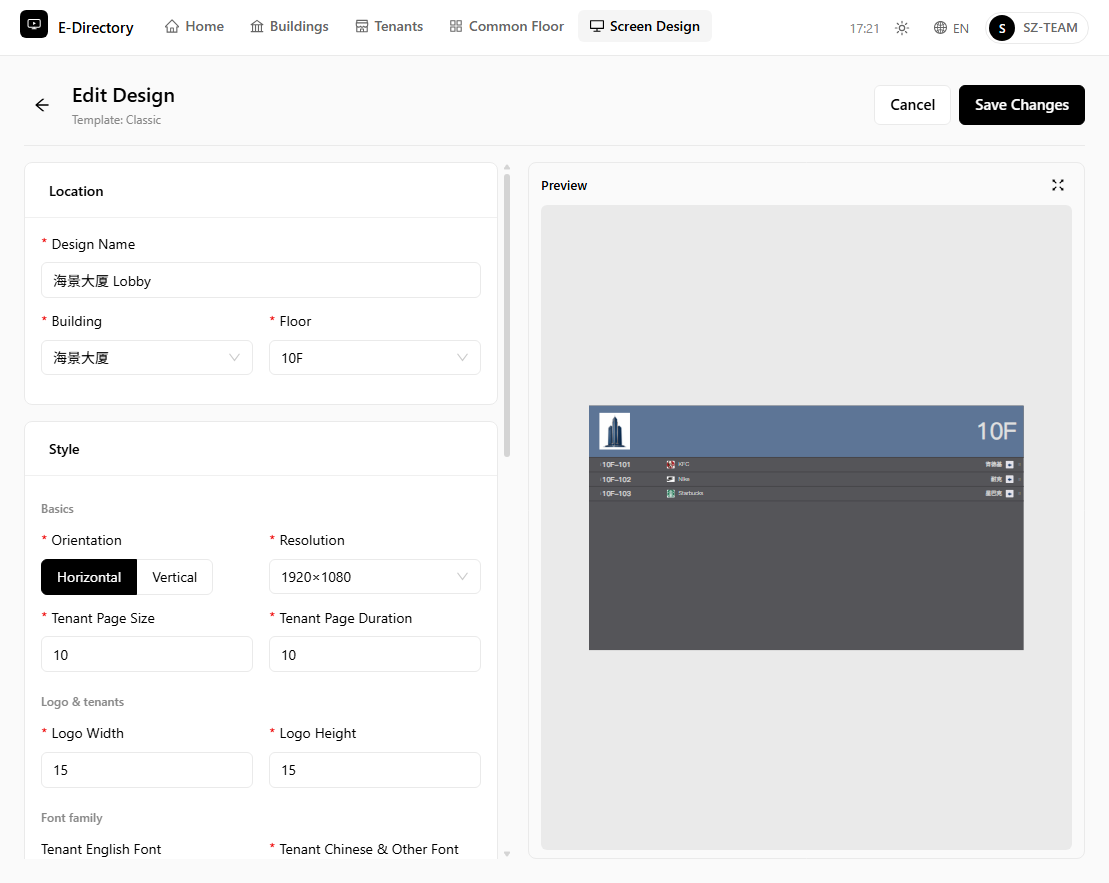The height and width of the screenshot is (883, 1109).
Task: Open the Tenants nav item
Action: 389,27
